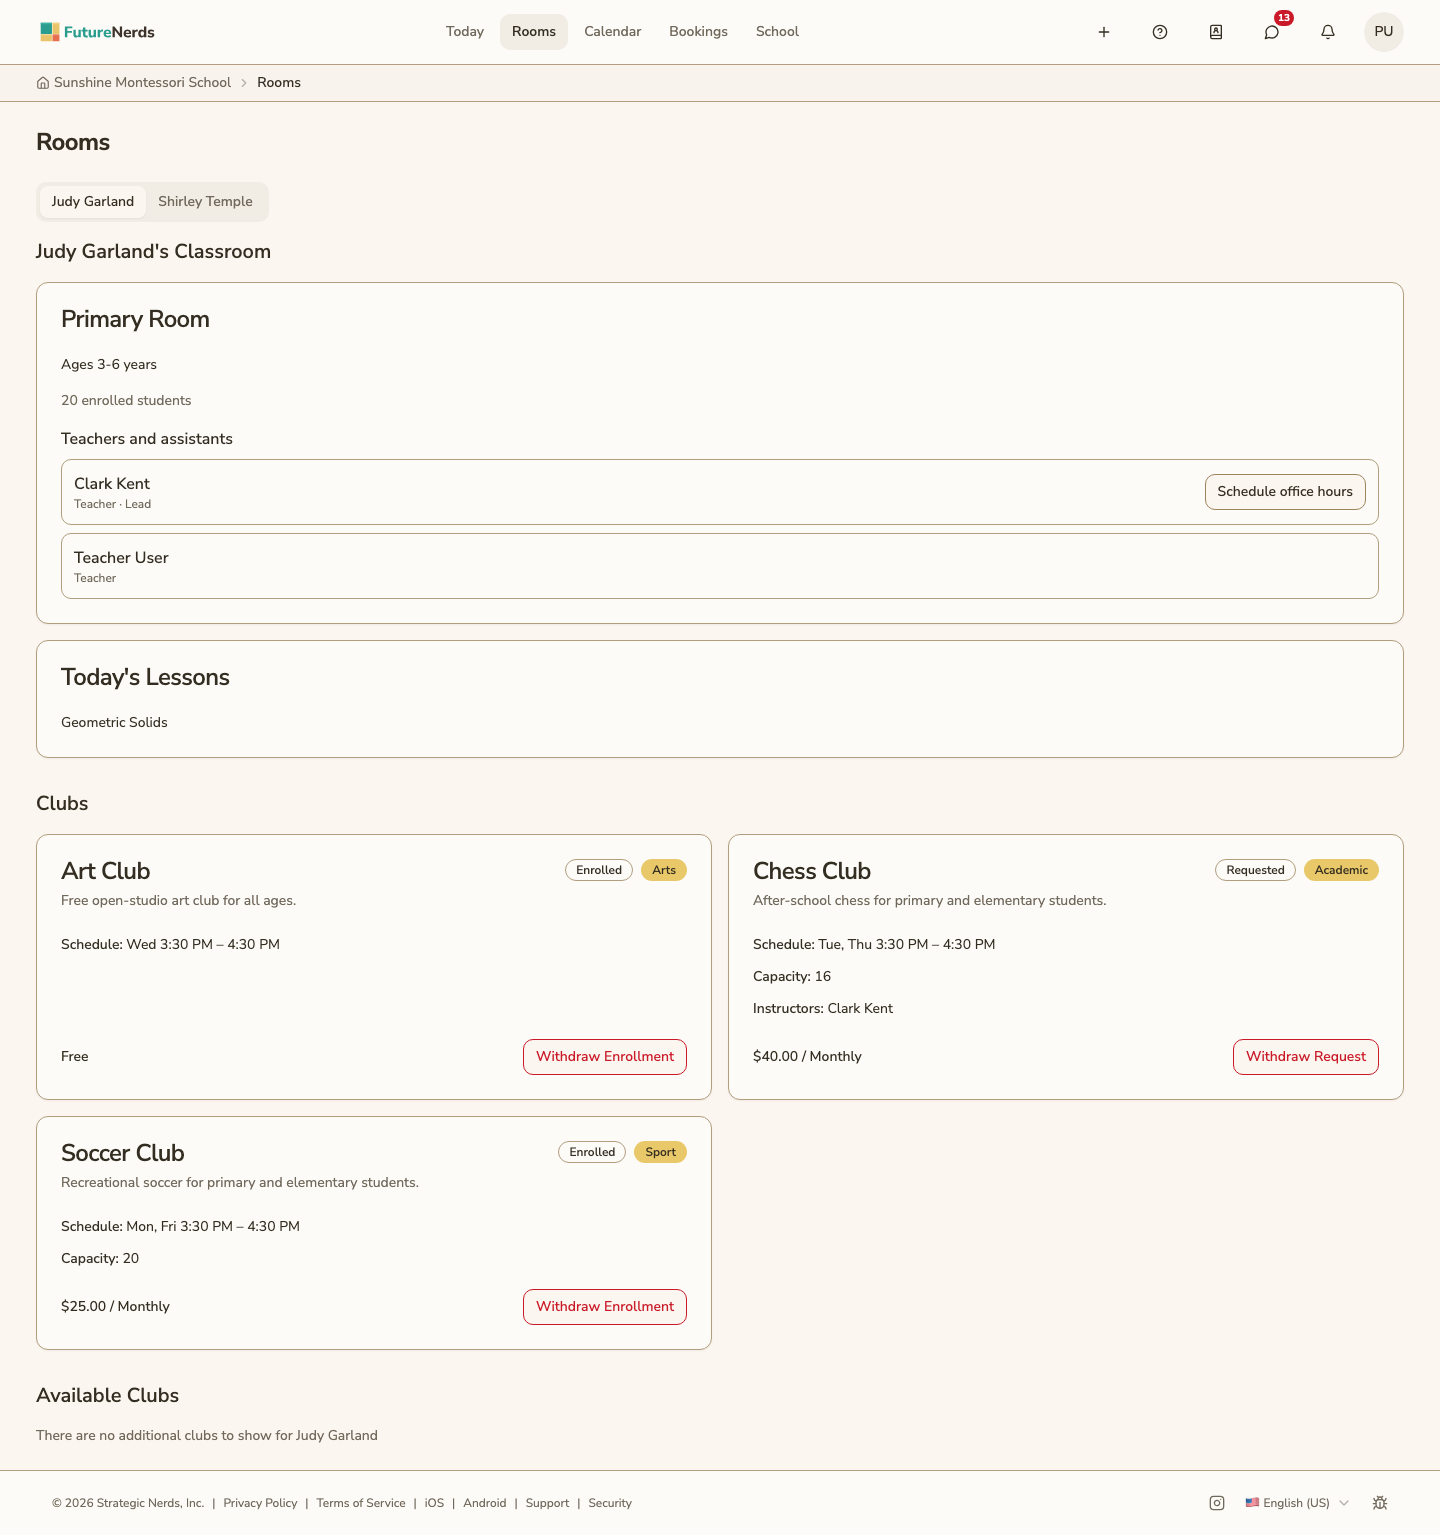
Task: Open the Calendar navigation item
Action: [x=613, y=32]
